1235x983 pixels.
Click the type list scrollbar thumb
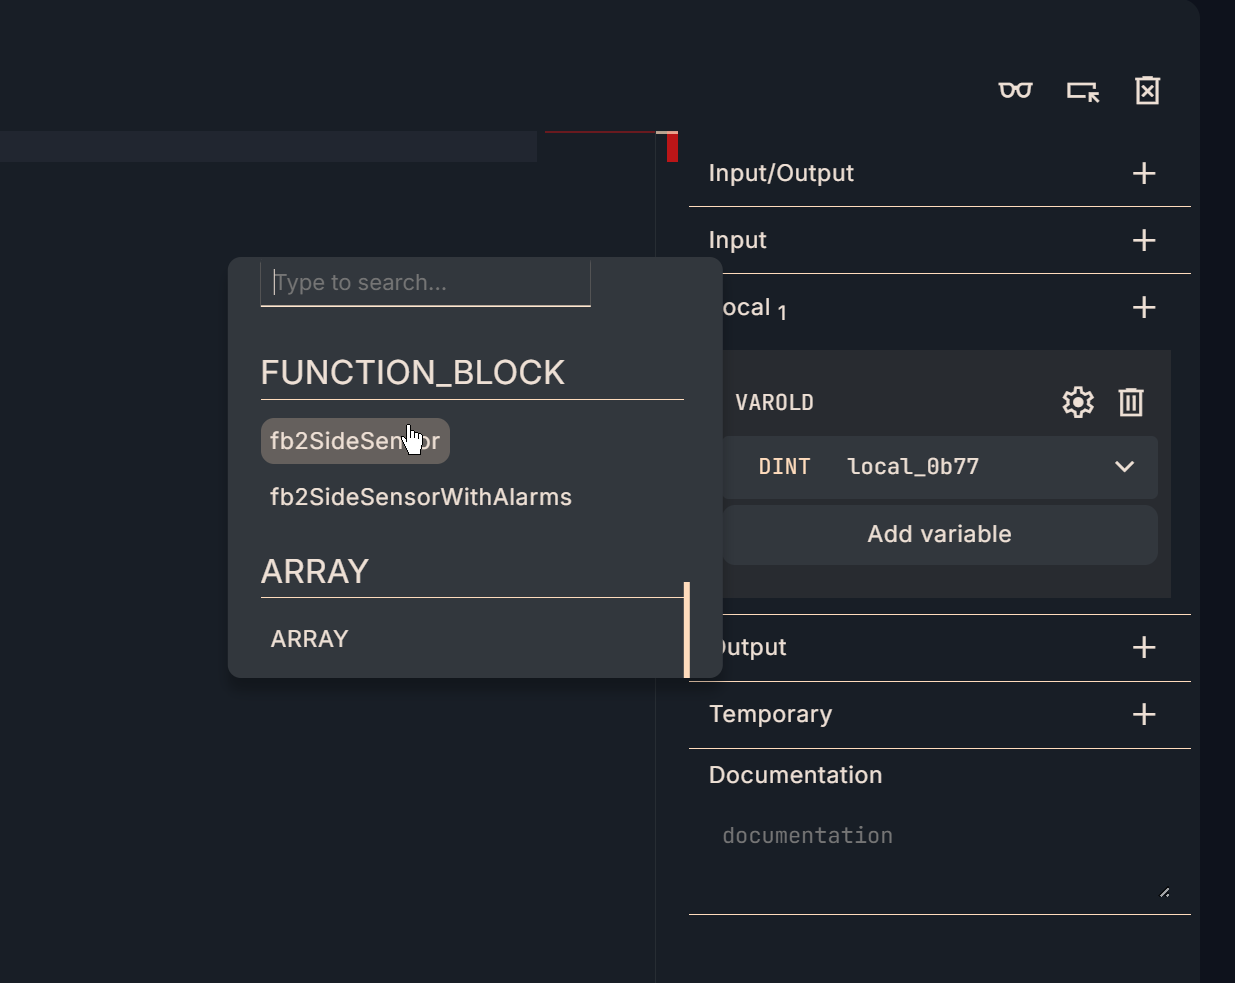(687, 630)
